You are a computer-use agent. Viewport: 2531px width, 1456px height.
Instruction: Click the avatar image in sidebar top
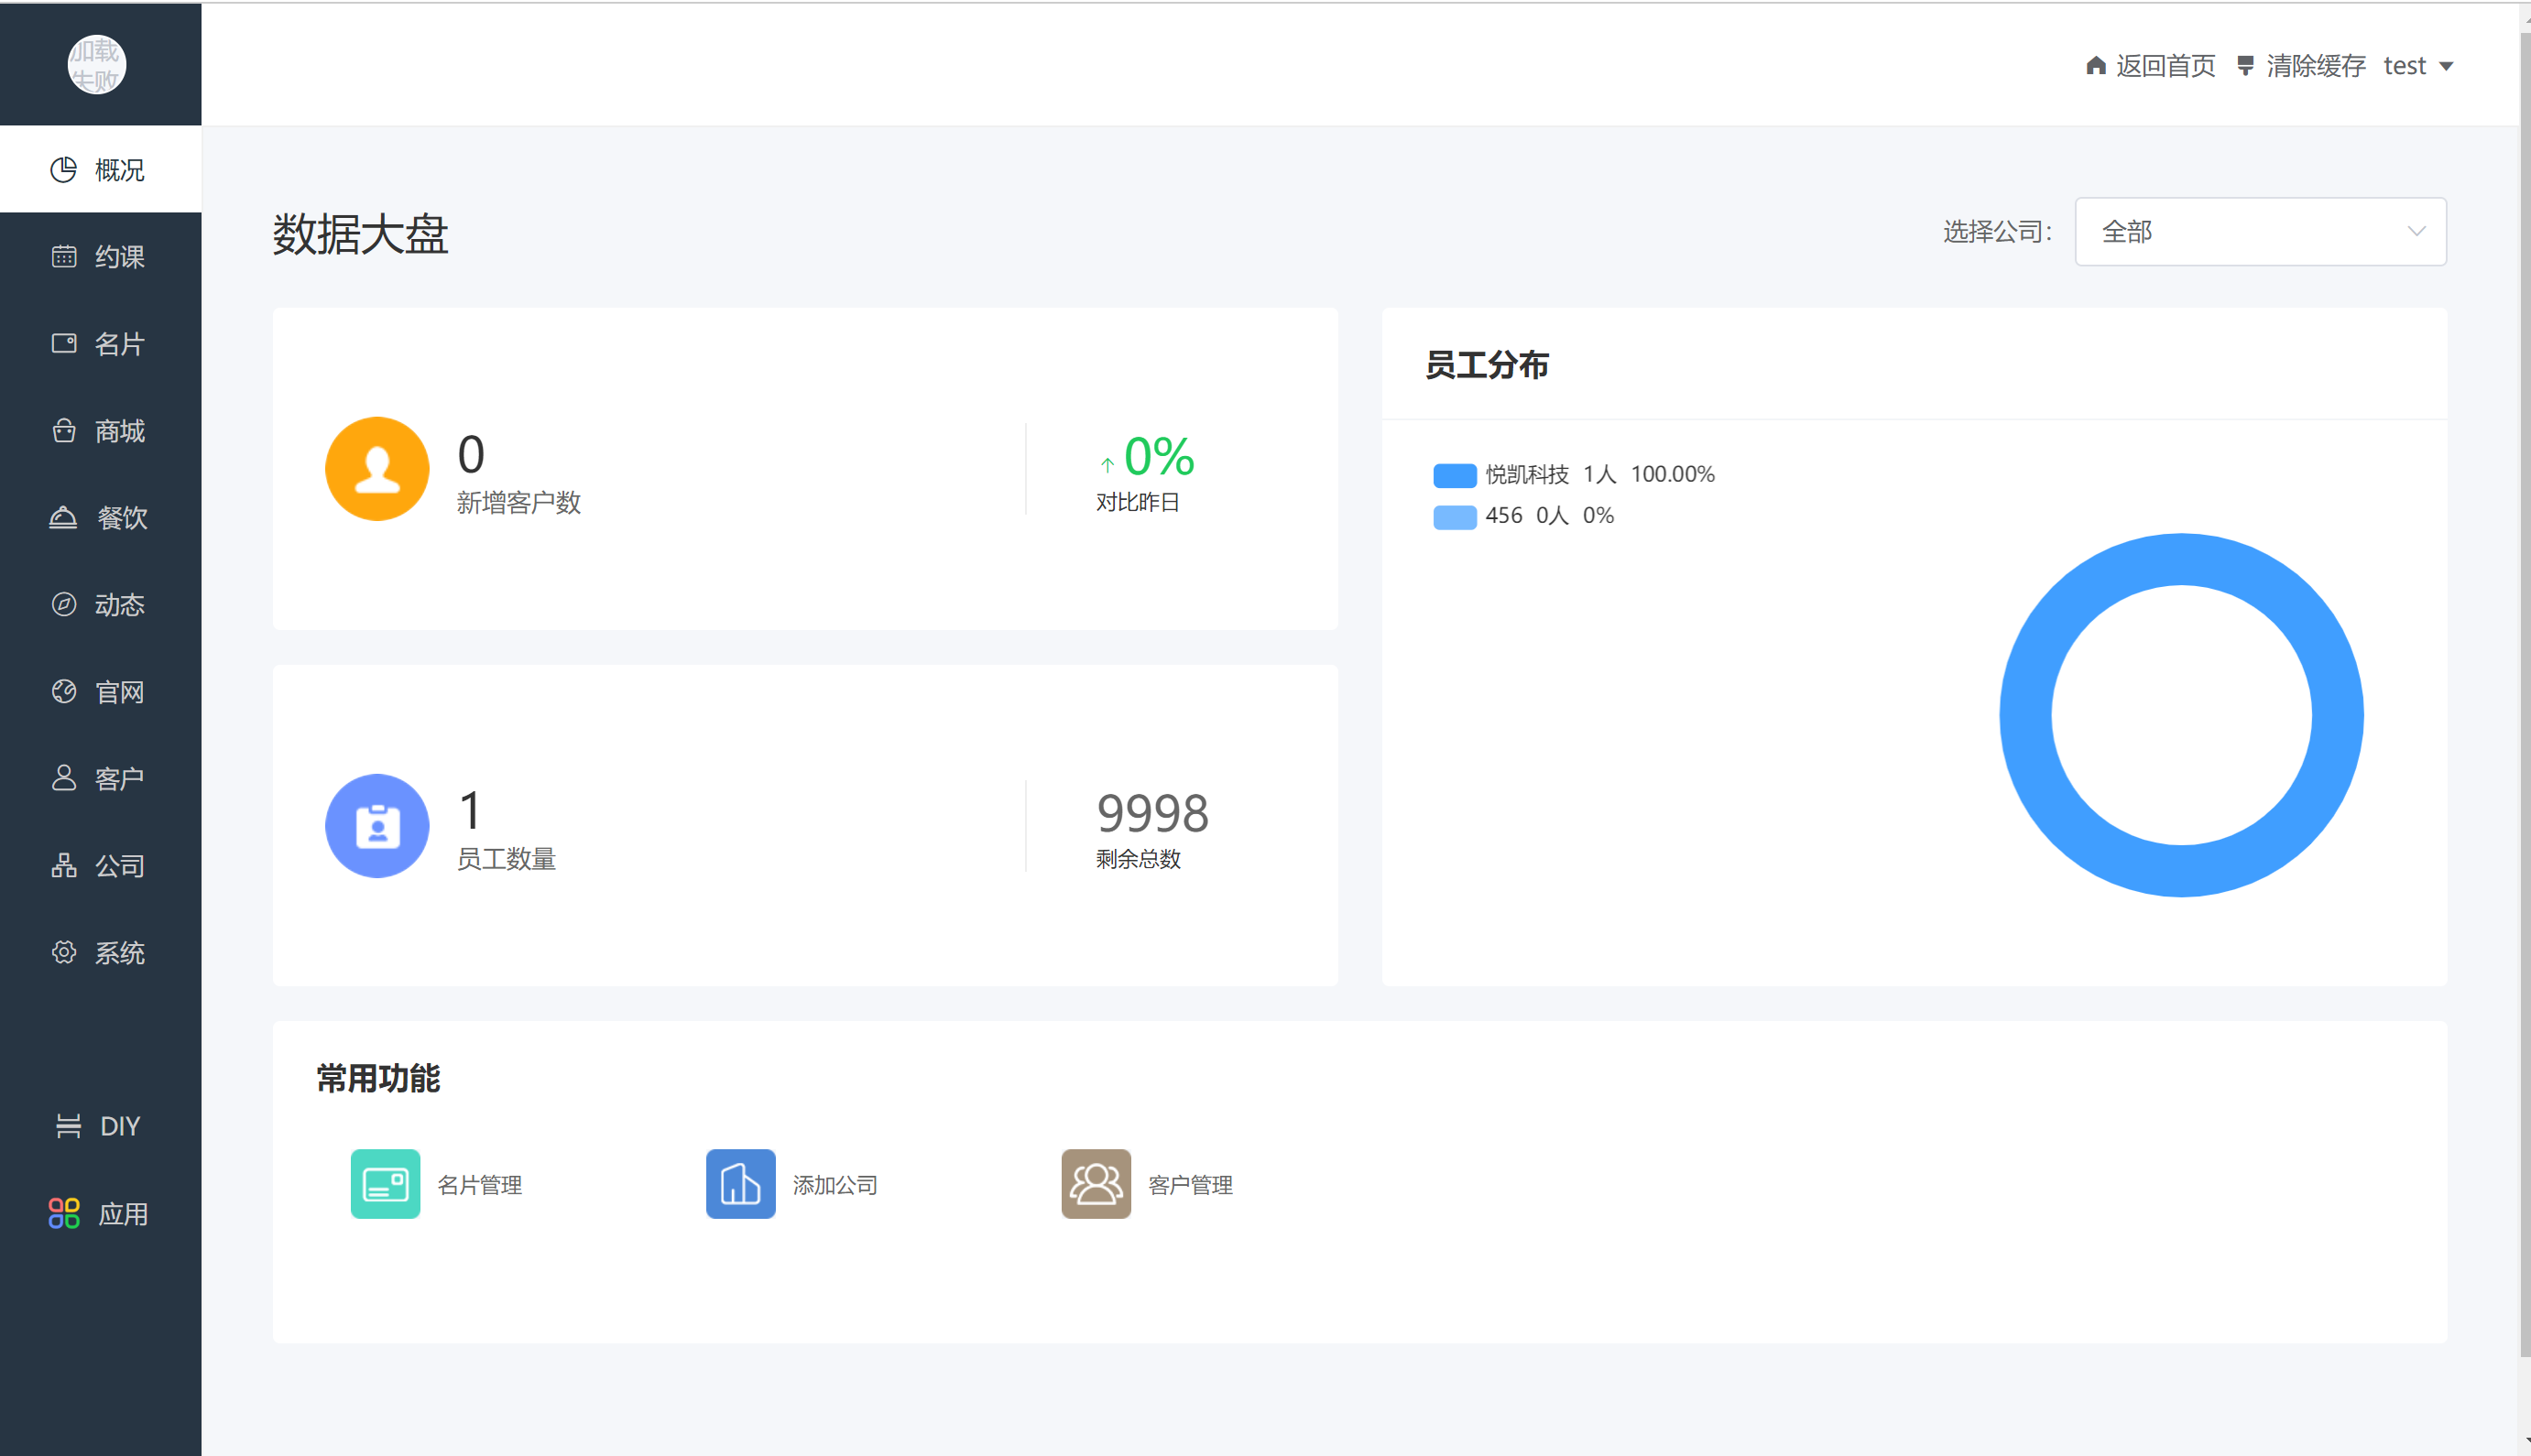97,65
